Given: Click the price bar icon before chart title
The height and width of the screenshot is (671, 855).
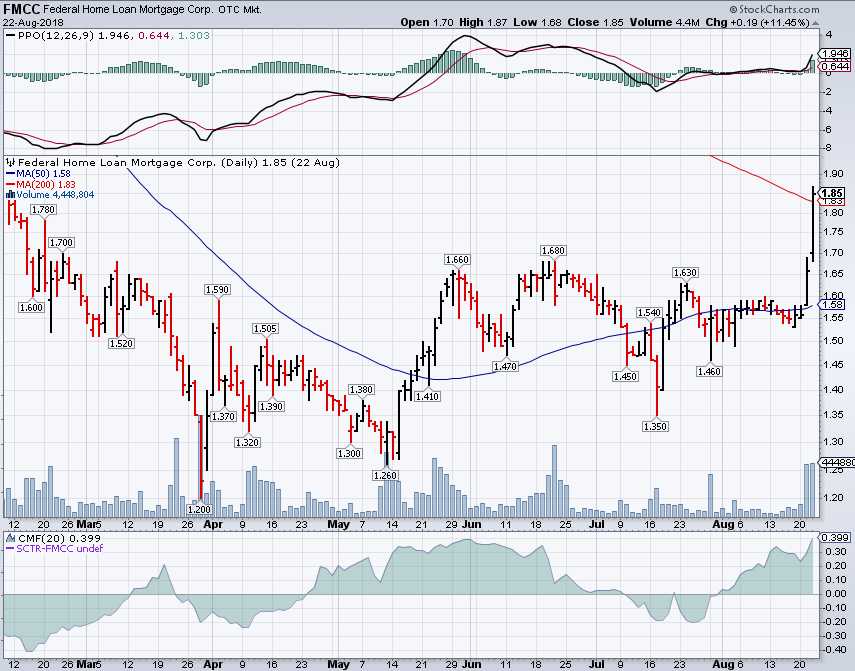Looking at the screenshot, I should [x=9, y=161].
